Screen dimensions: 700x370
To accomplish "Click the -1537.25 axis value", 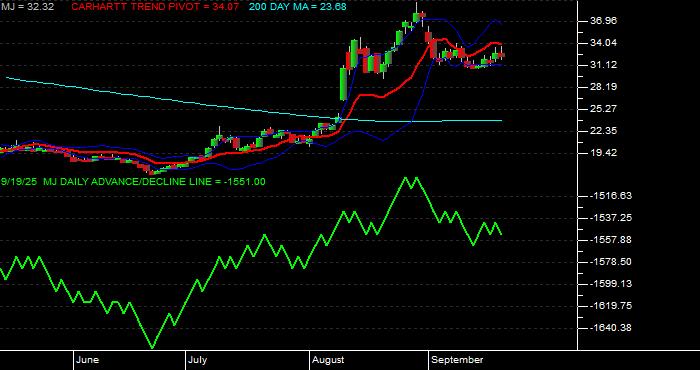I will [612, 218].
